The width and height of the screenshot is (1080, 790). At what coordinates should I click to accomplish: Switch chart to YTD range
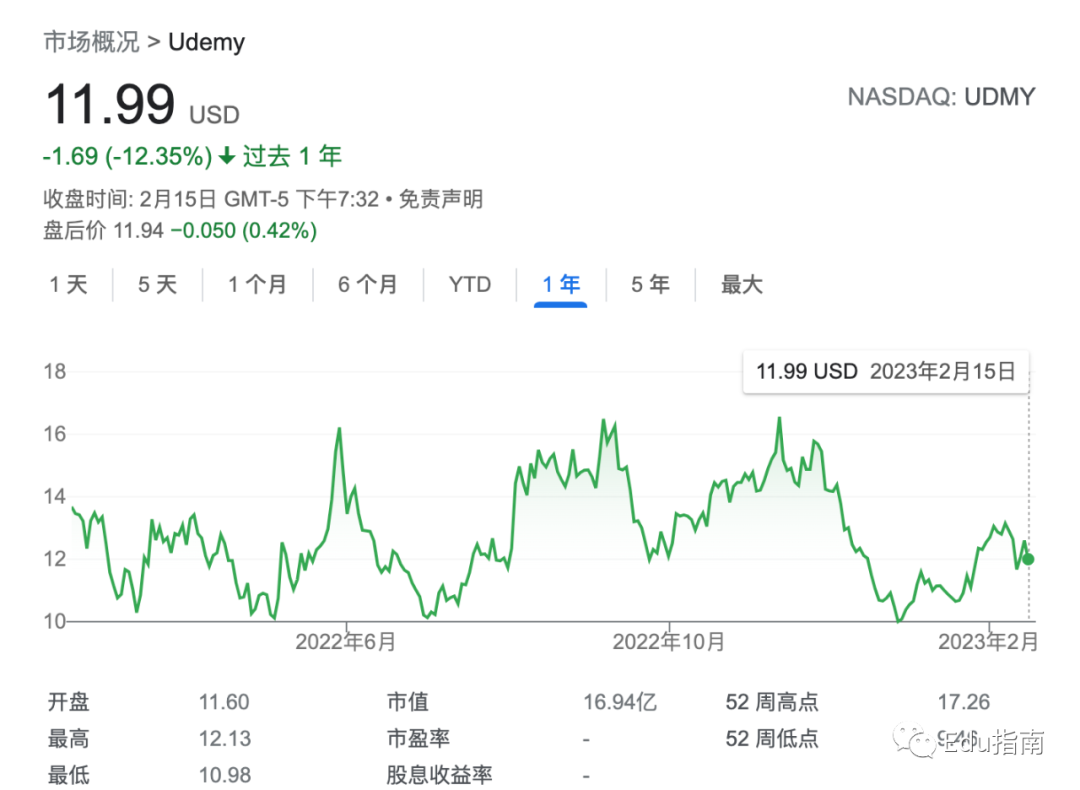click(470, 285)
